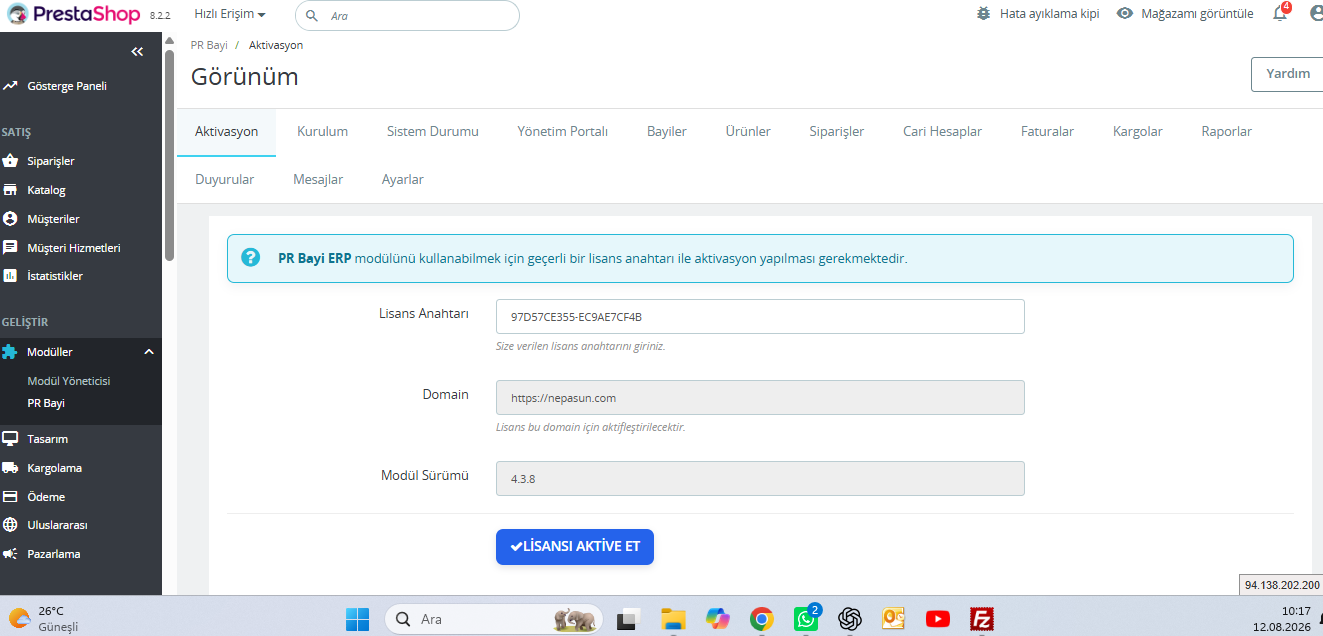Click the Windows taskbar search box
The width and height of the screenshot is (1323, 636).
[494, 619]
